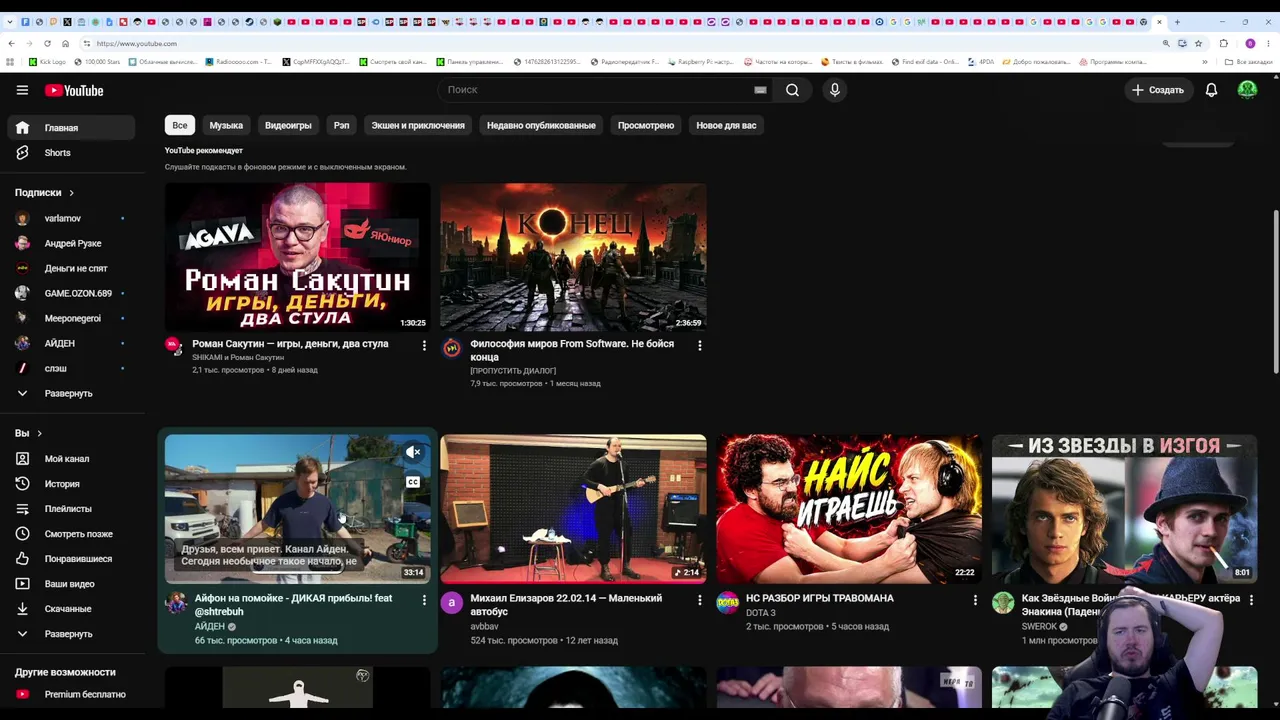
Task: Select the Недавно опубликованные chip
Action: (x=541, y=125)
